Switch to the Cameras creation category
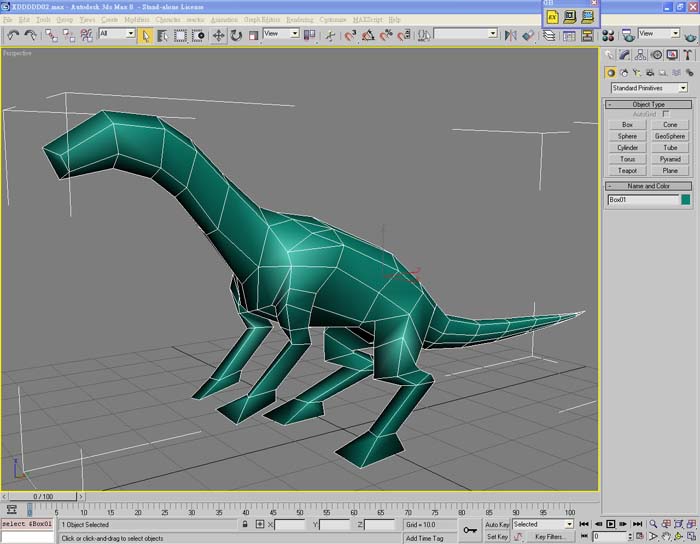The image size is (700, 544). (650, 72)
